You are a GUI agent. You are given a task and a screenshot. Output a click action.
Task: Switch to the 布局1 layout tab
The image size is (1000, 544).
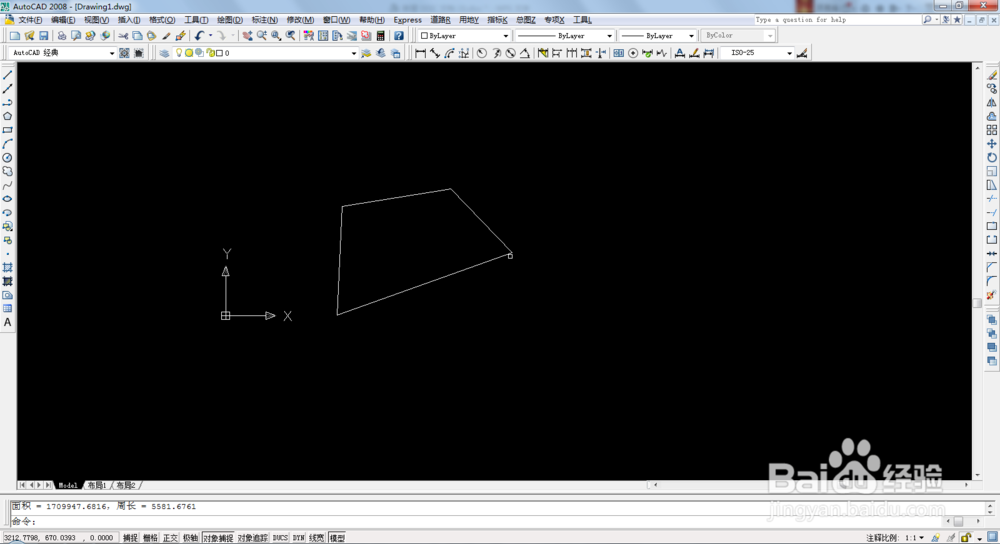click(x=97, y=485)
